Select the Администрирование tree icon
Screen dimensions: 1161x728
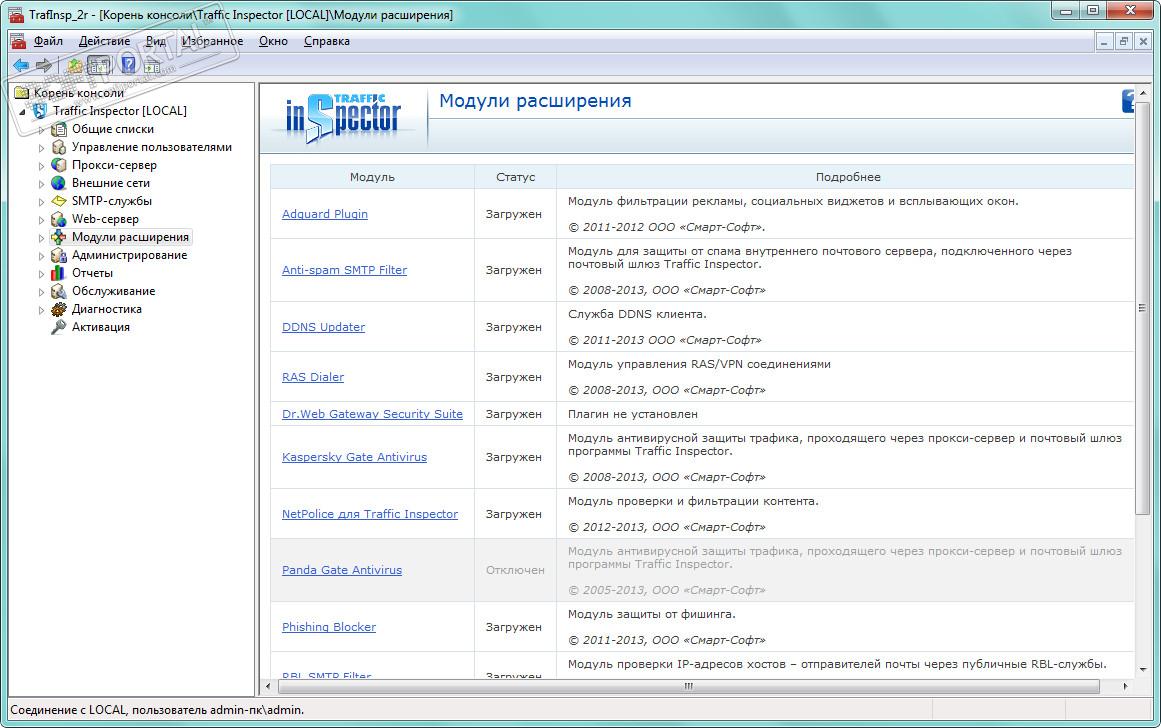coord(58,255)
